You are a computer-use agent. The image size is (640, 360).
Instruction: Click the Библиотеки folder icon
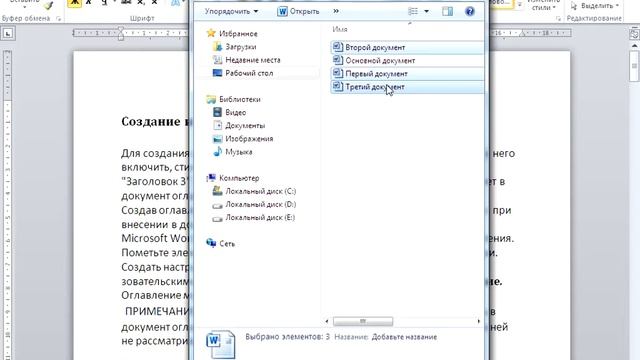[x=211, y=99]
